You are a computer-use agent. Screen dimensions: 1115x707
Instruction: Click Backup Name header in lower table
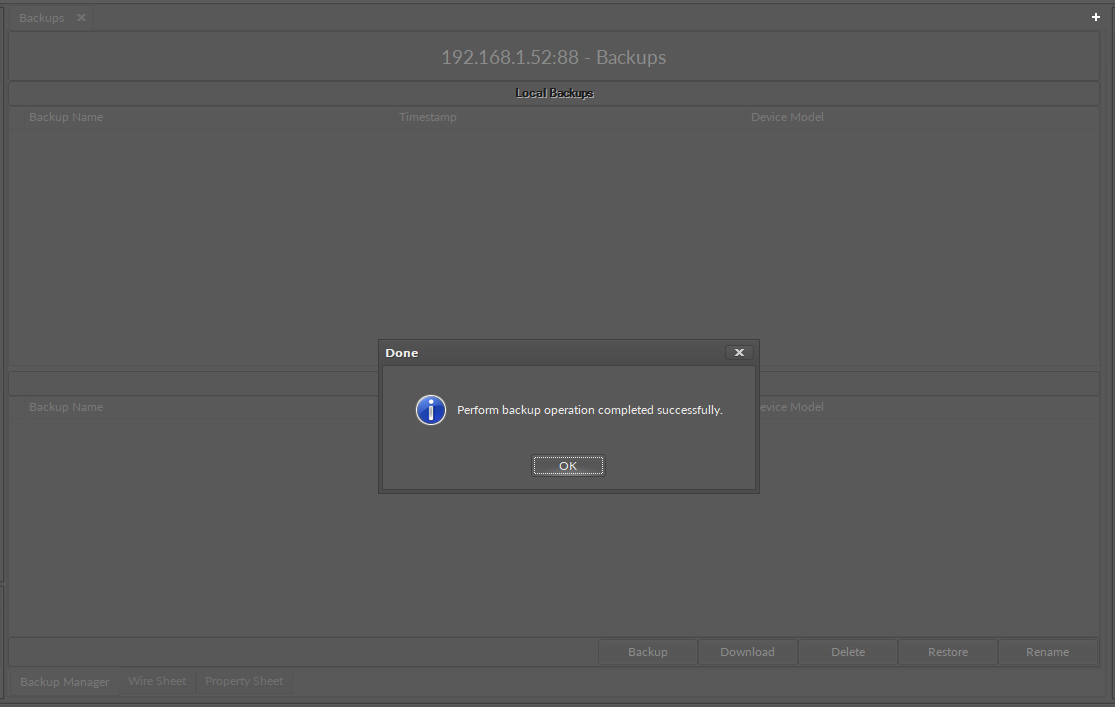click(x=66, y=407)
